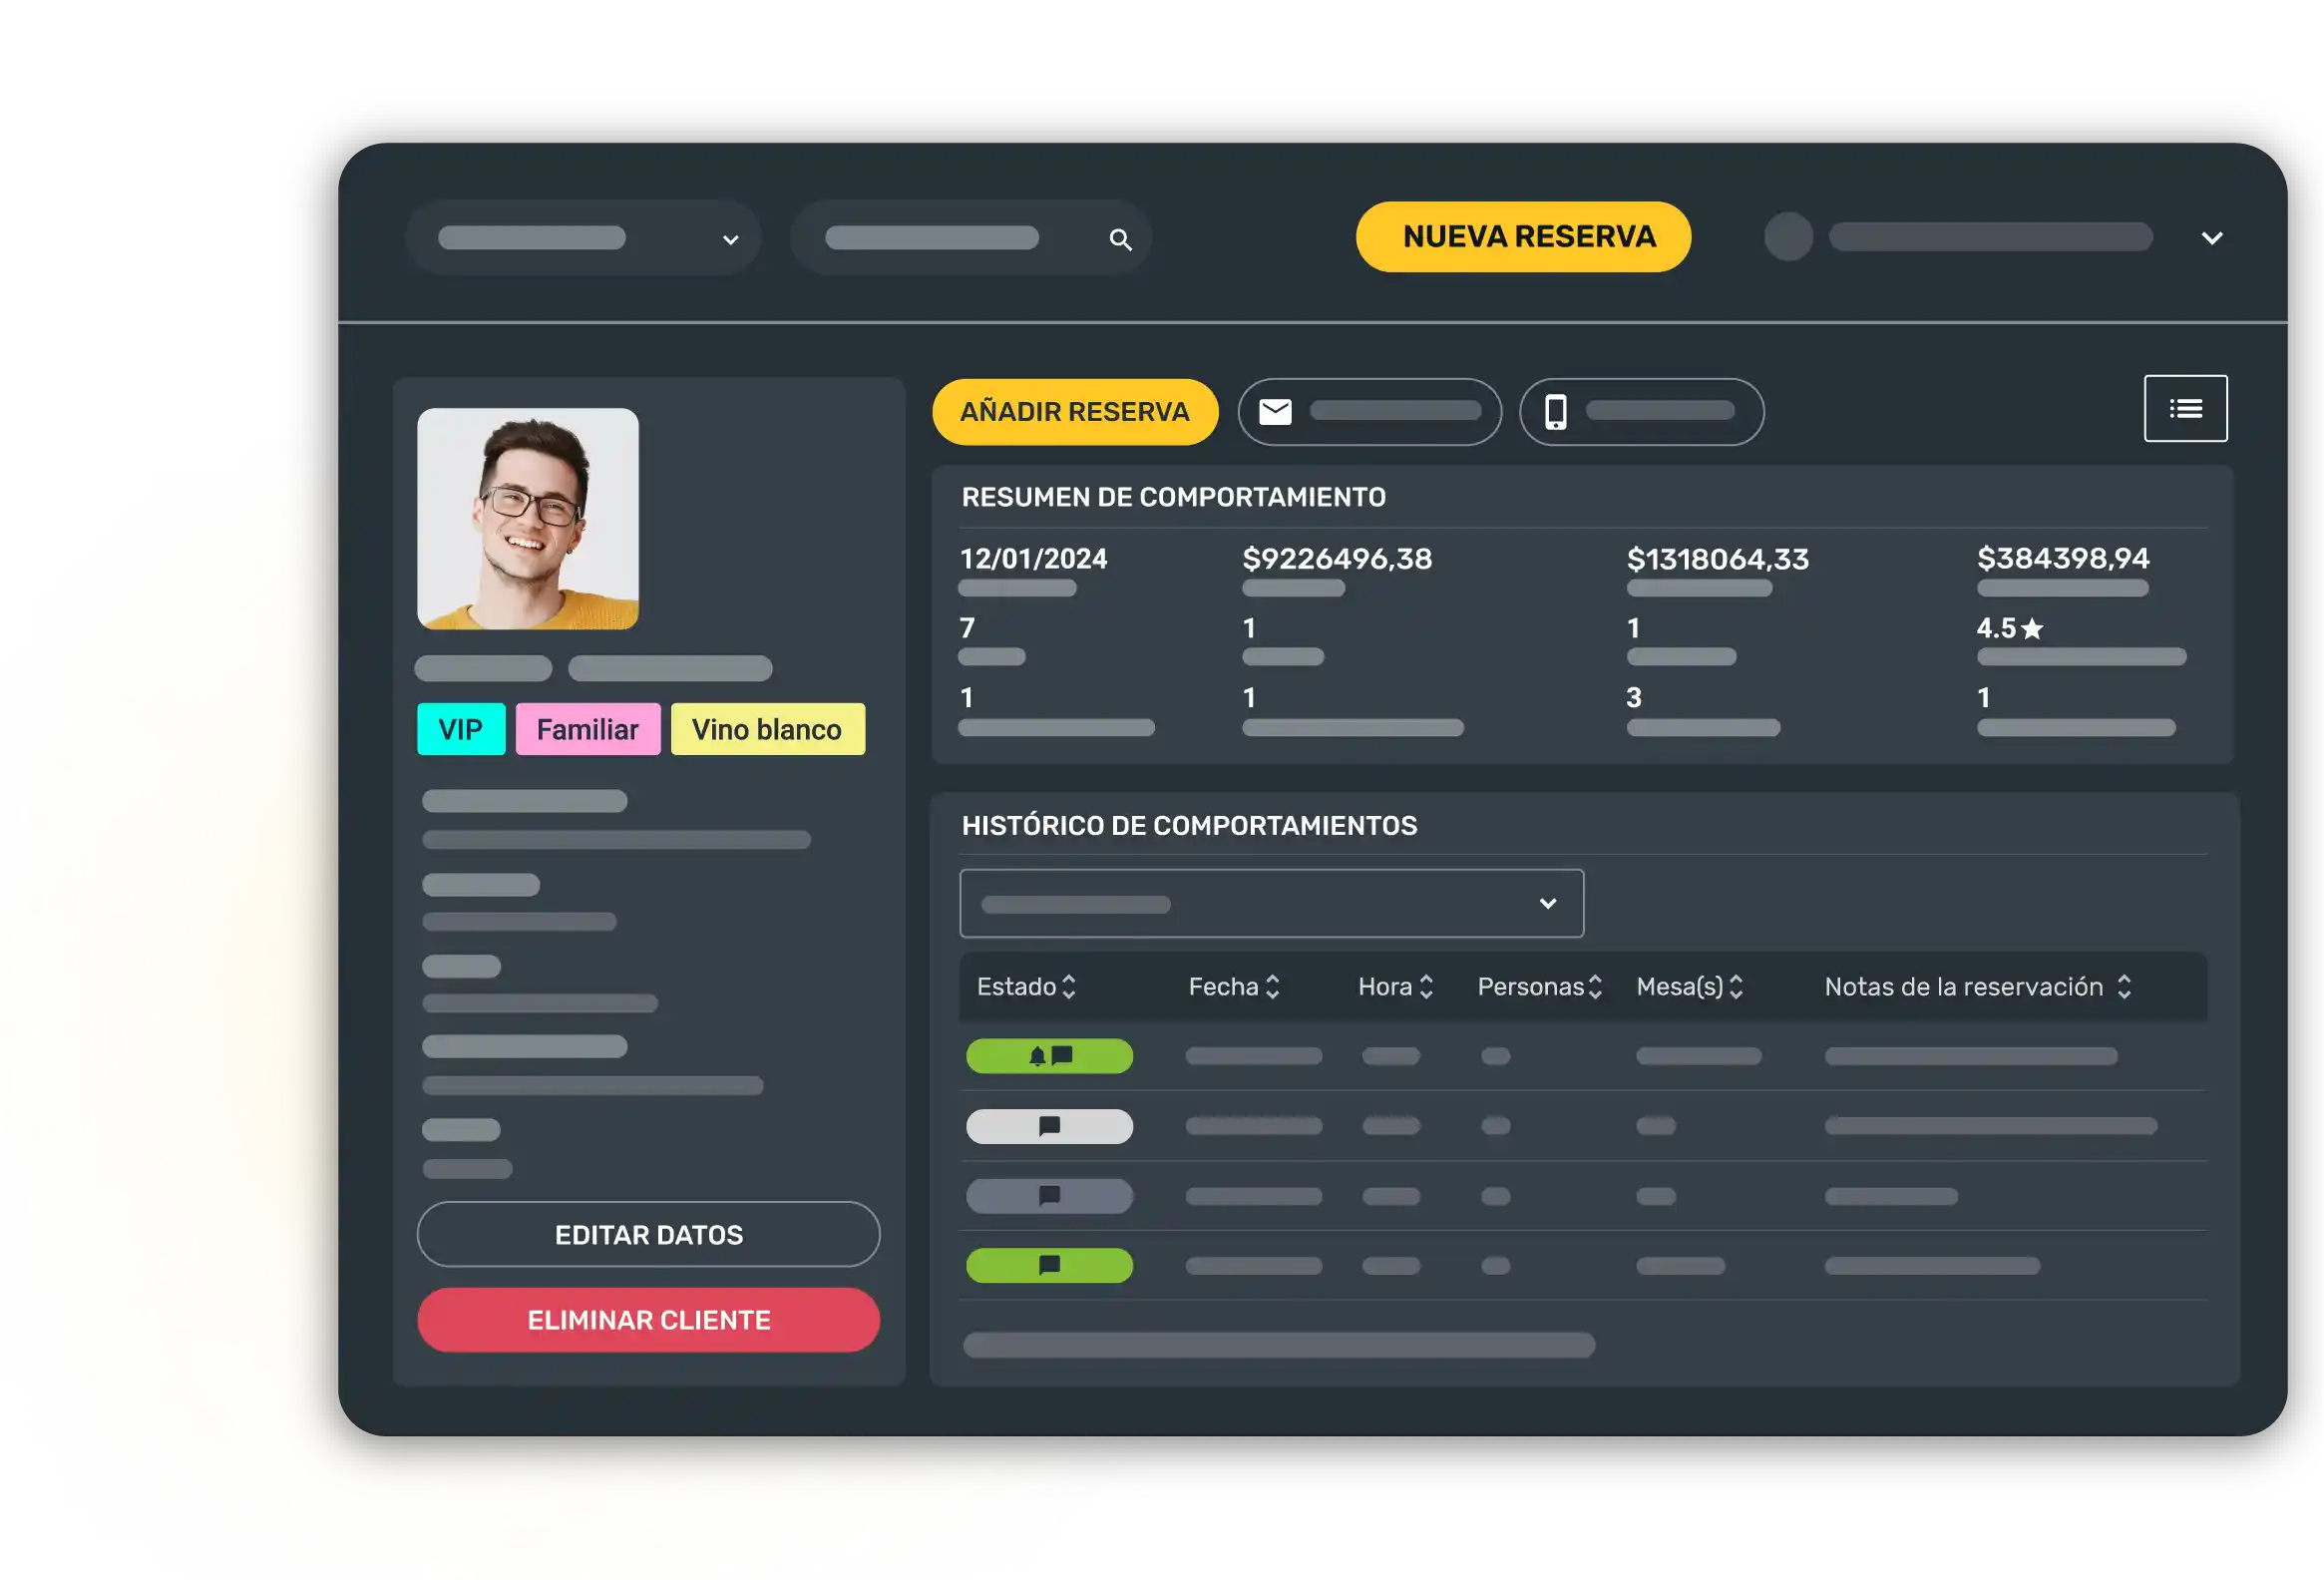The height and width of the screenshot is (1580, 2324).
Task: Click the light gray status pill
Action: pyautogui.click(x=1049, y=1126)
